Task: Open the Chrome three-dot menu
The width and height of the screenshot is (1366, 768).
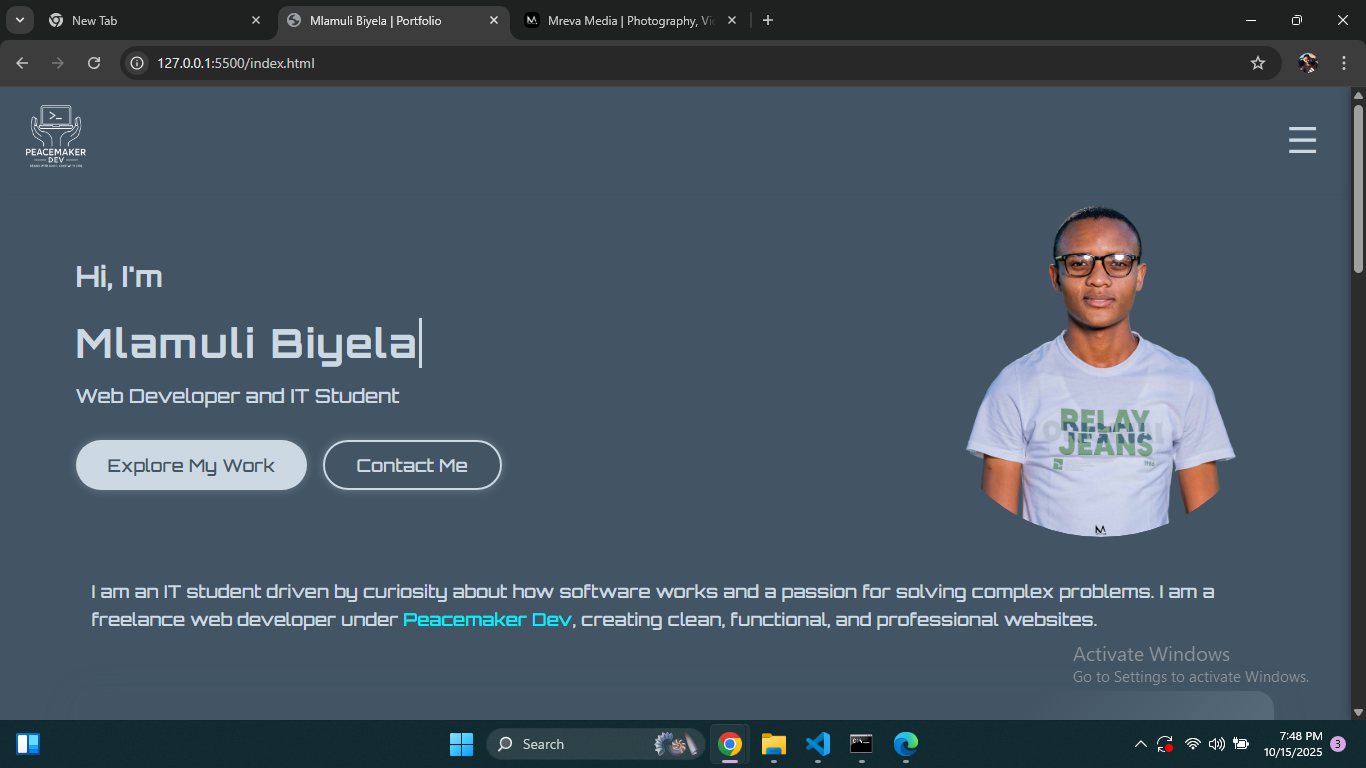Action: [1343, 63]
